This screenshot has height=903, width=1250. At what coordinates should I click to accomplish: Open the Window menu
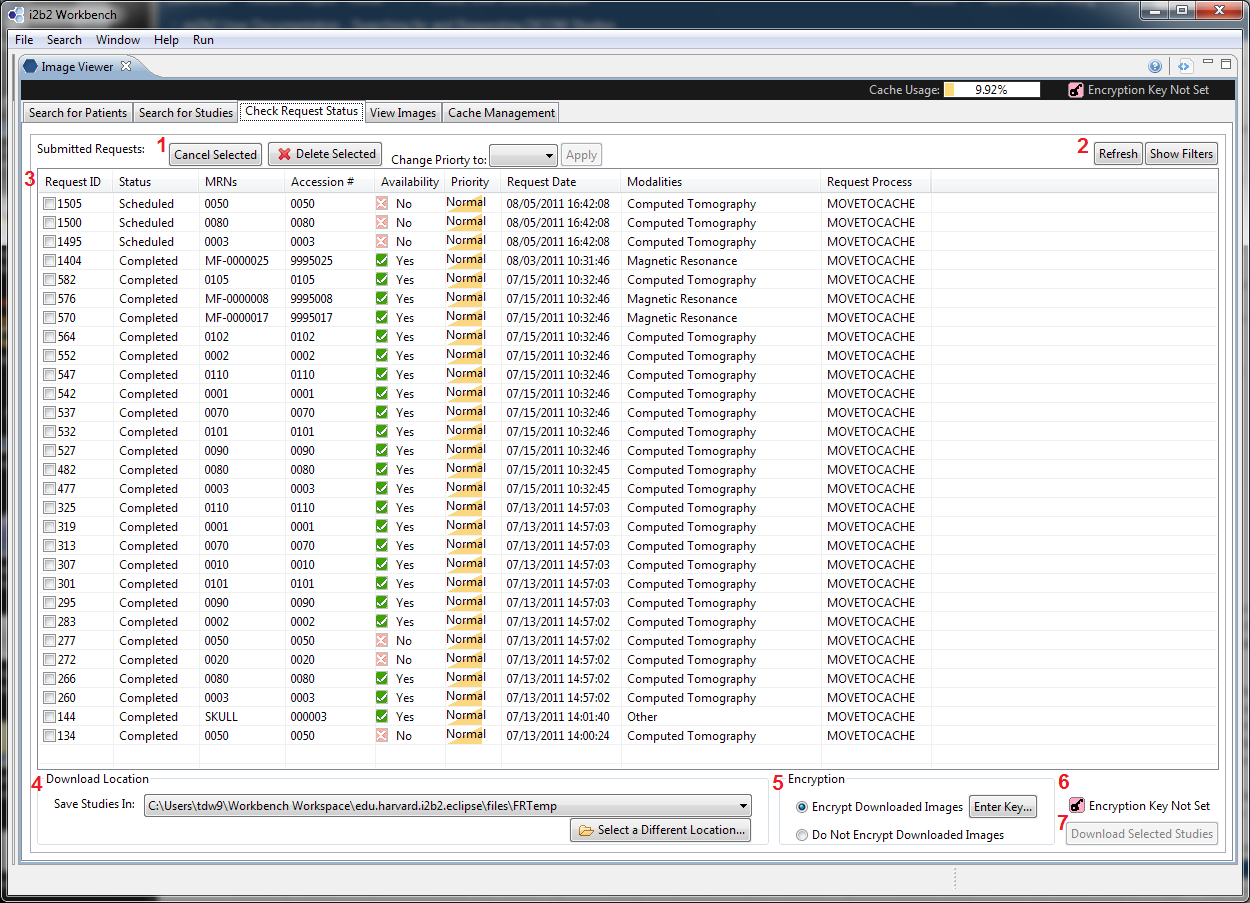(x=118, y=40)
